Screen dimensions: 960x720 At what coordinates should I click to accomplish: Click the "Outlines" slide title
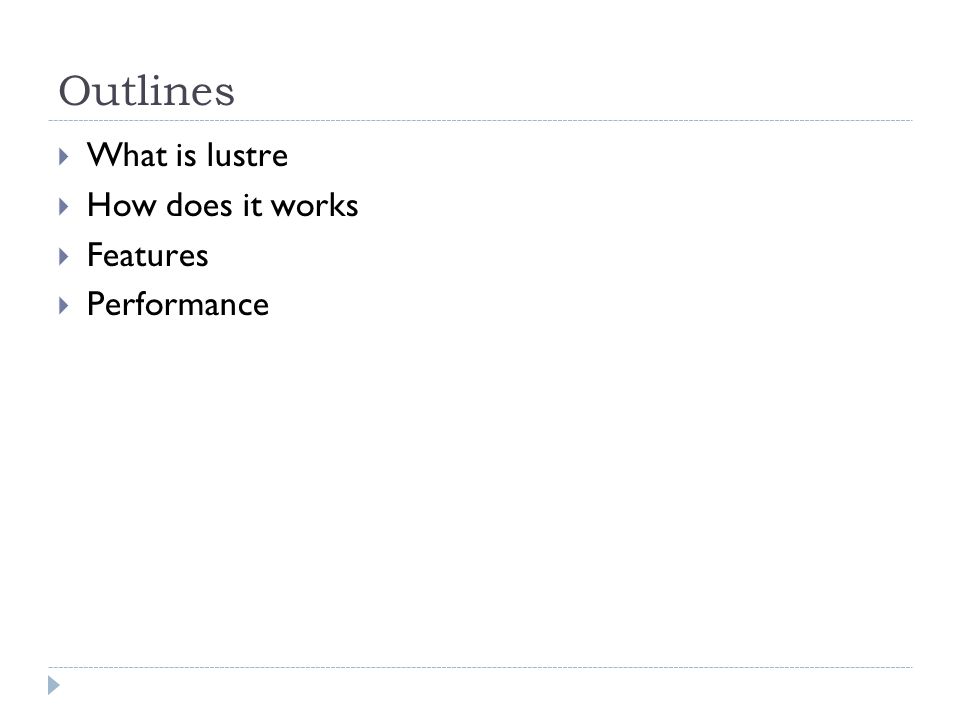(x=146, y=91)
